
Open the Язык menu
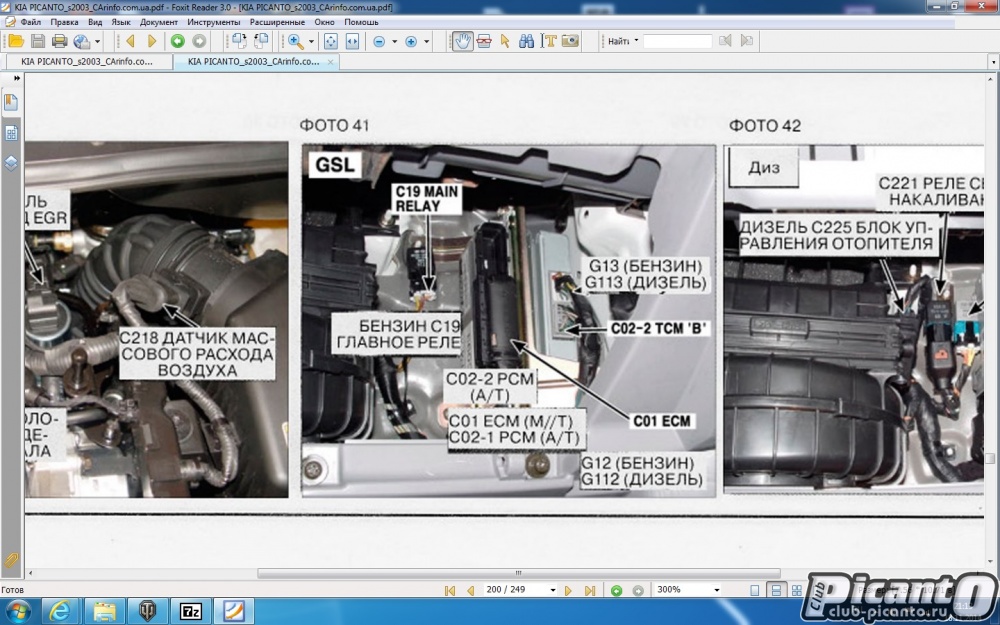tap(121, 22)
